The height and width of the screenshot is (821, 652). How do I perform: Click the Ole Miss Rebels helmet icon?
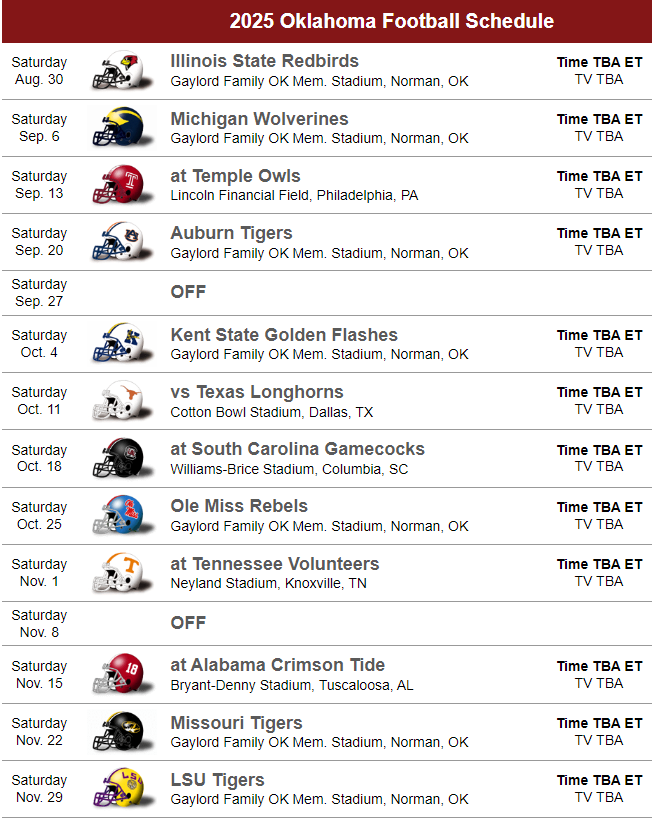pyautogui.click(x=118, y=515)
